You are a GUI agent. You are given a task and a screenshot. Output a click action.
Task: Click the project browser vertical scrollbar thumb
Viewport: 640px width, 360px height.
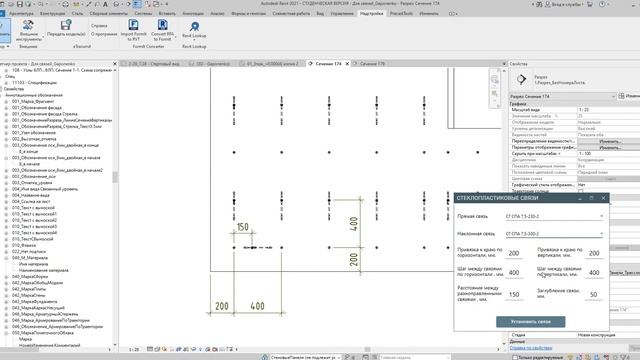115,177
